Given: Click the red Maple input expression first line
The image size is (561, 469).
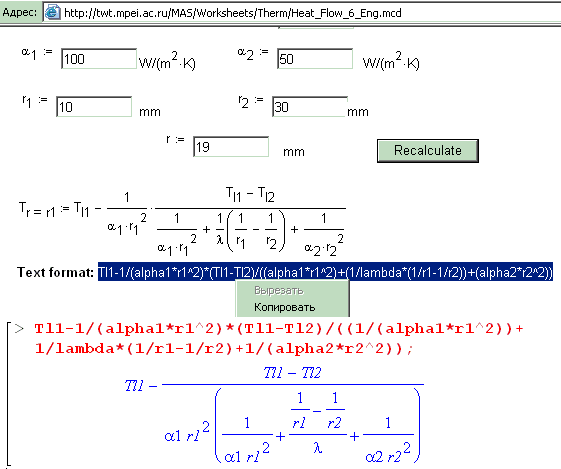Looking at the screenshot, I should [279, 328].
